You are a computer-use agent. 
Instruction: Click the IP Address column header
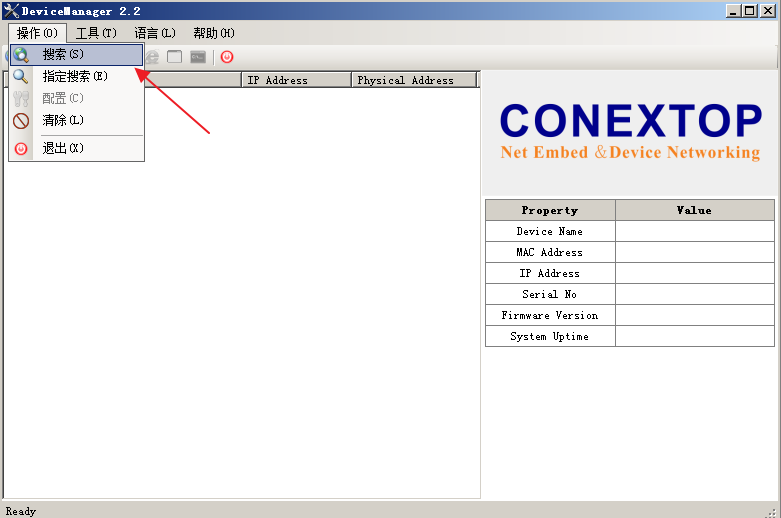coord(295,80)
